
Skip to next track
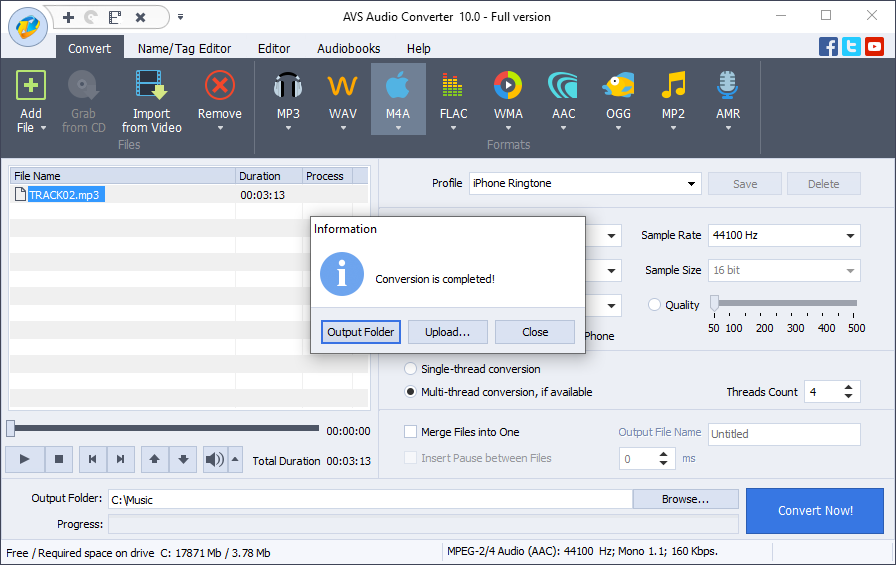coord(121,459)
